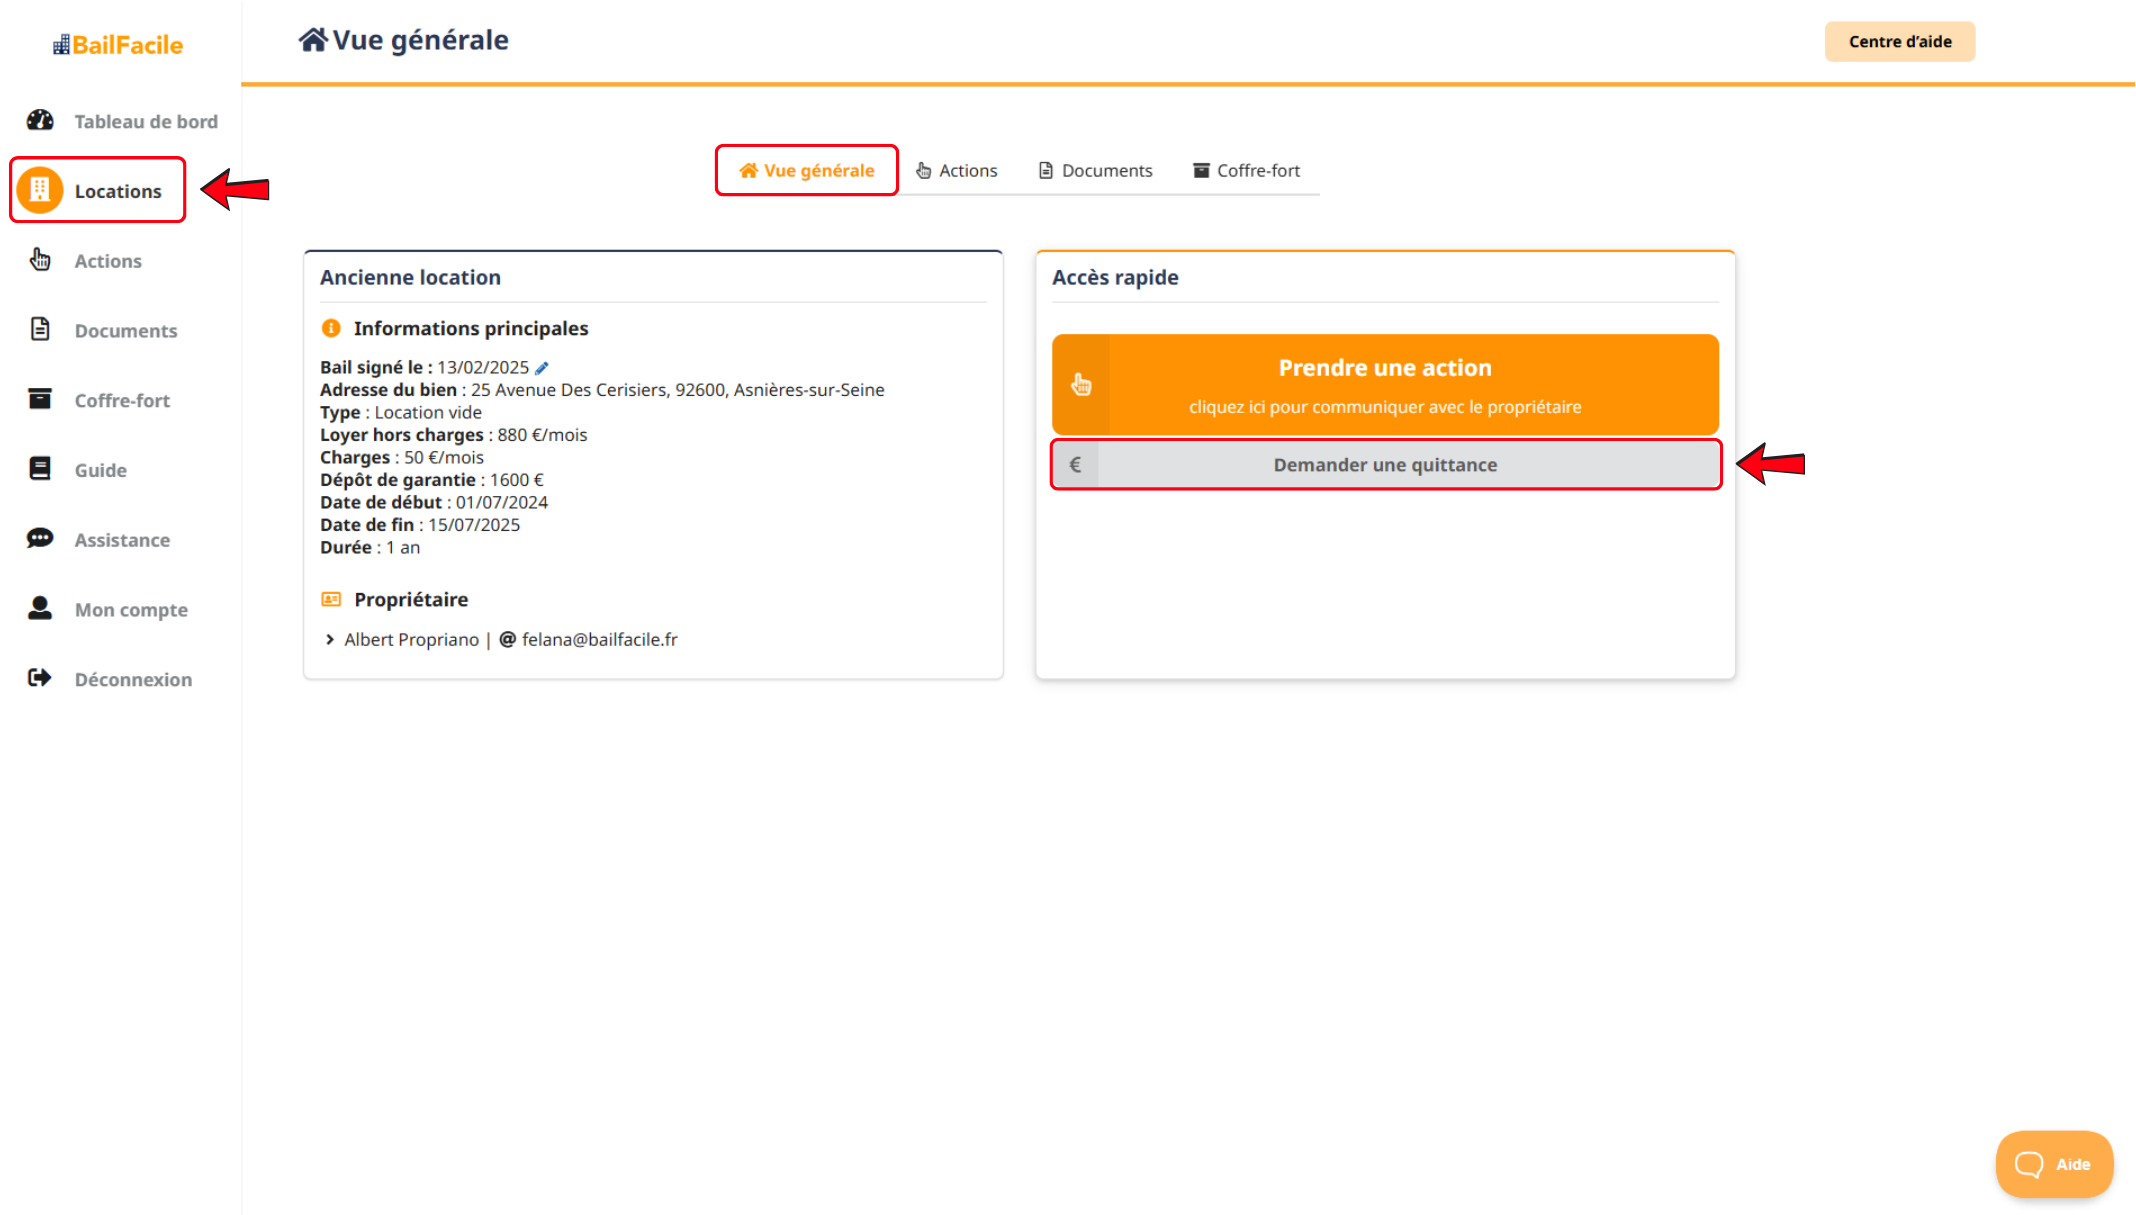Expand Albert Propriano owner details chevron
2136x1215 pixels.
tap(330, 639)
